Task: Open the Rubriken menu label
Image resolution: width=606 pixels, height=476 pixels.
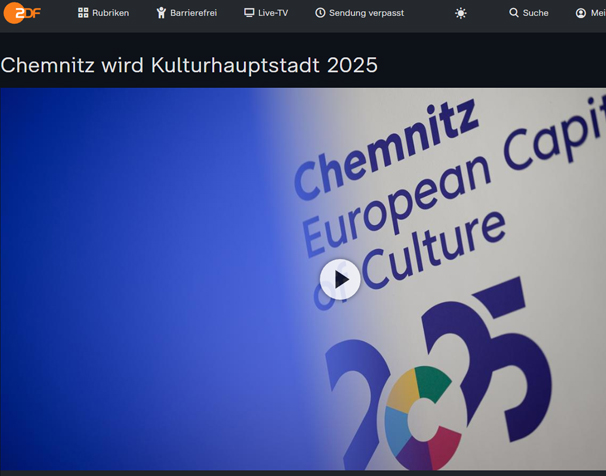Action: coord(110,13)
